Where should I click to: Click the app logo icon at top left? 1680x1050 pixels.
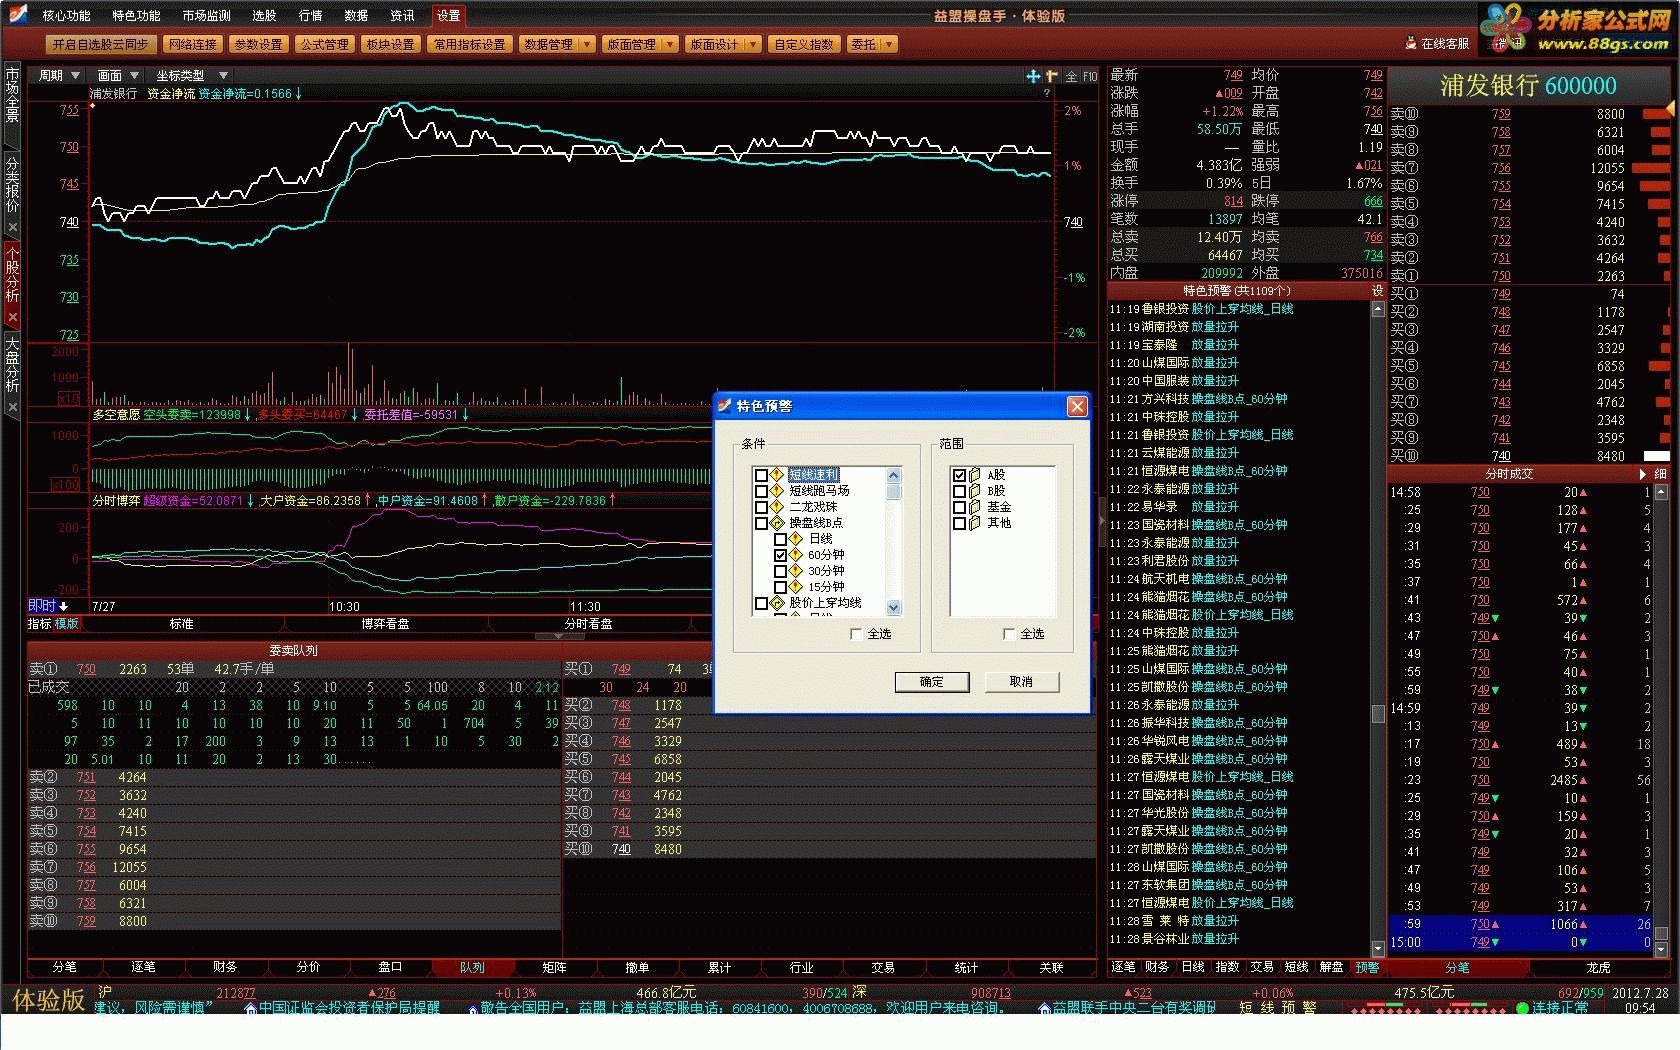pyautogui.click(x=18, y=14)
